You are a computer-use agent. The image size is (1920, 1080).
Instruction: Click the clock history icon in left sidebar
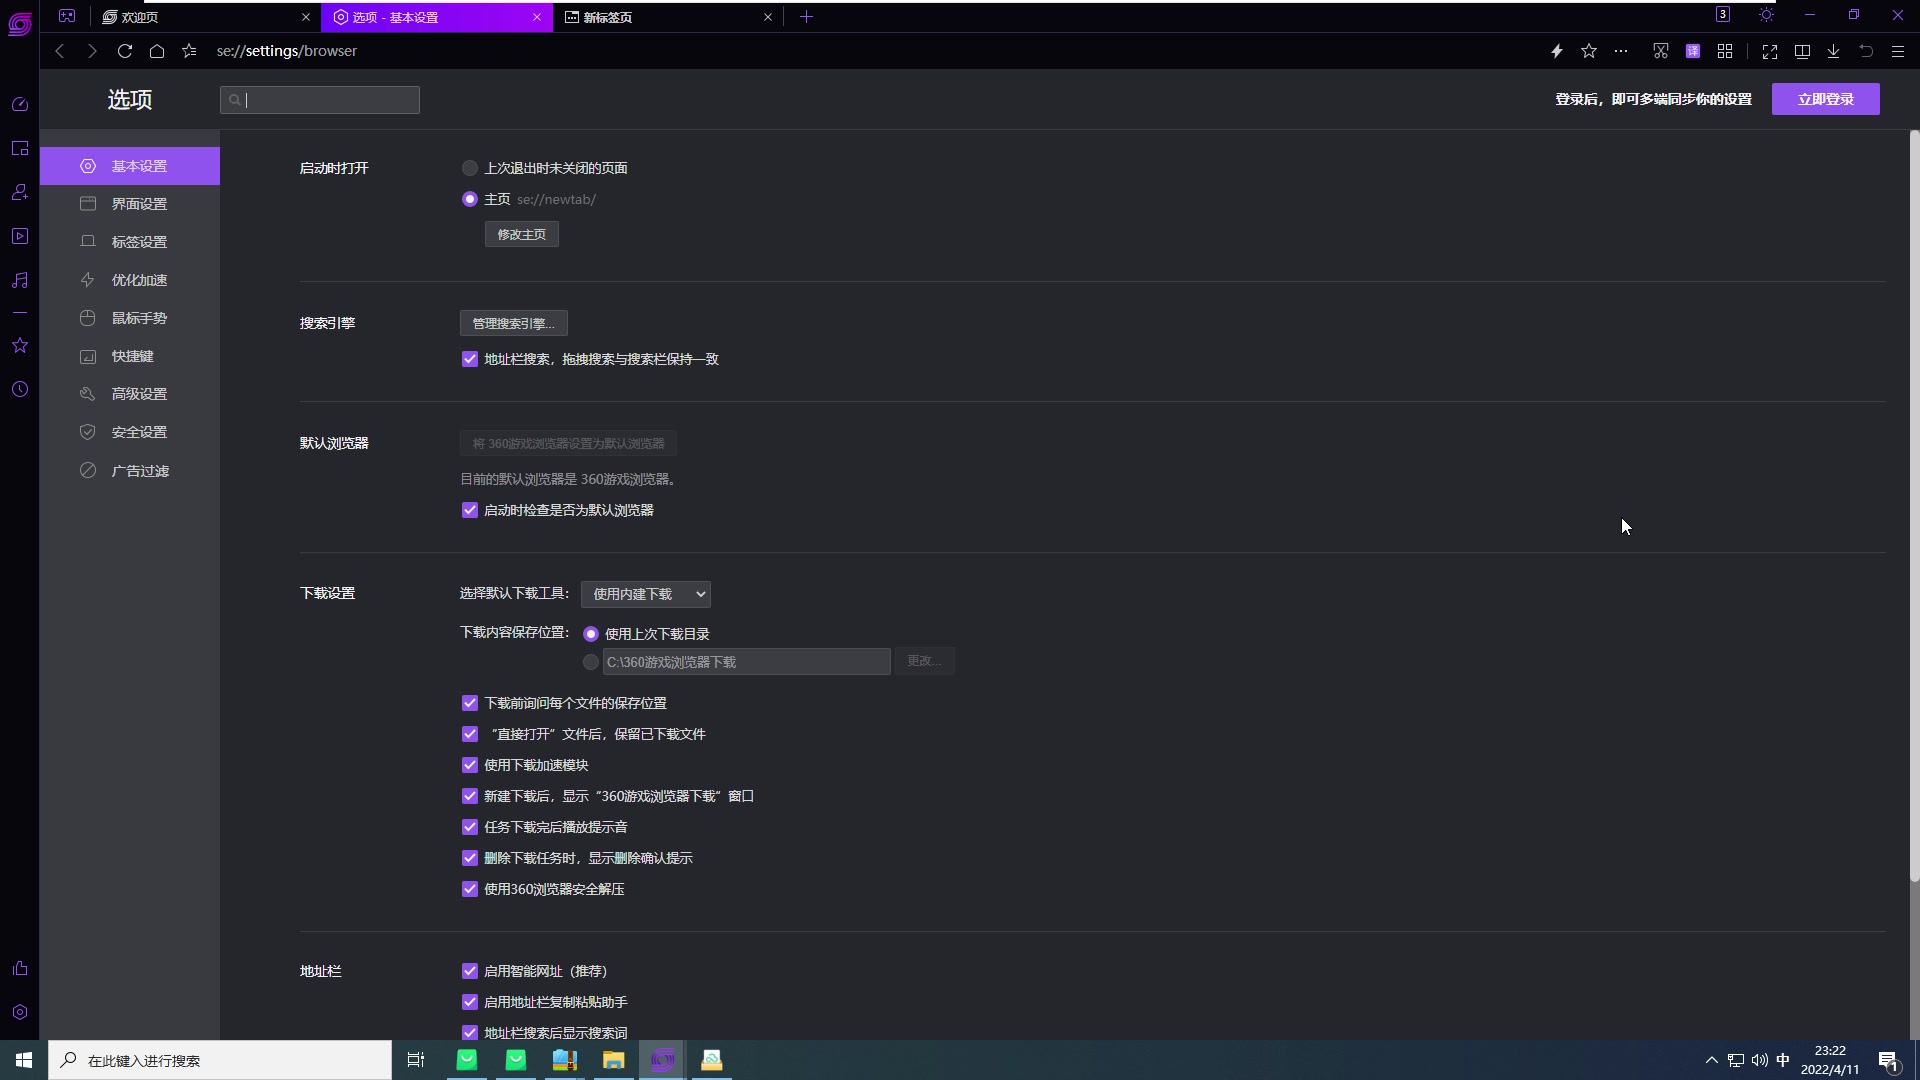[20, 389]
